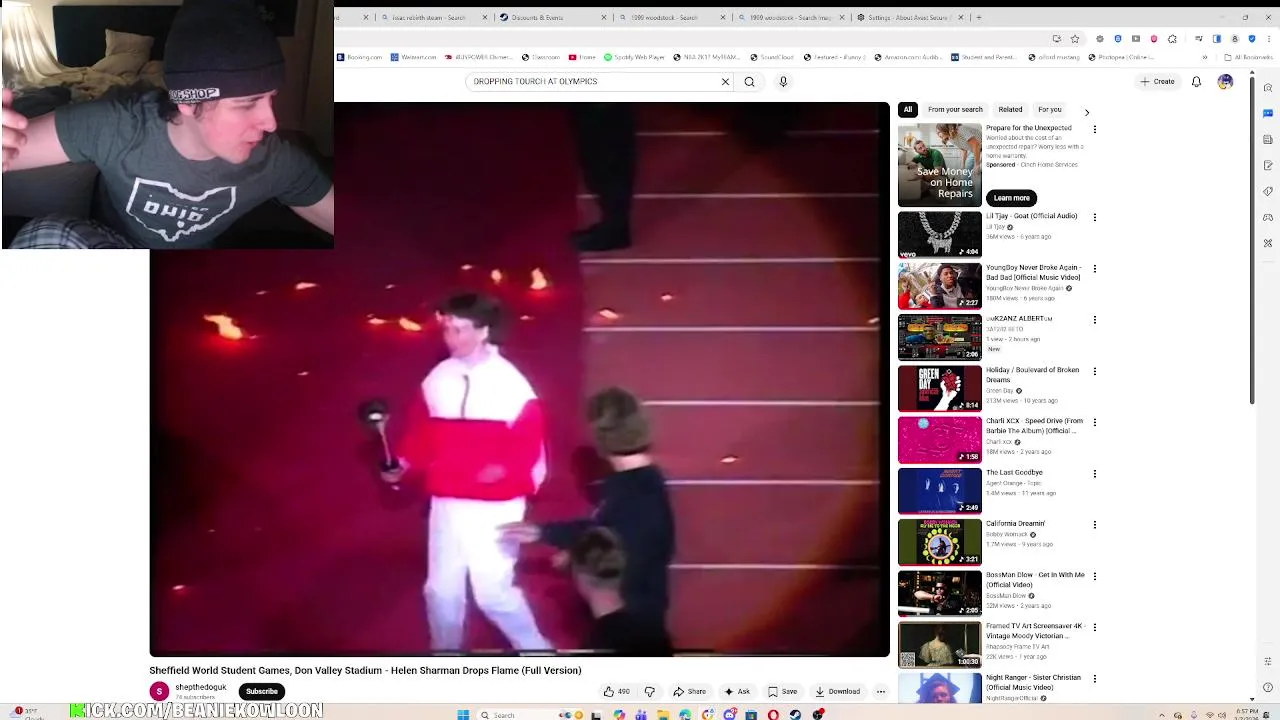The height and width of the screenshot is (720, 1280).
Task: Open the SoundCloud bookmark
Action: [x=771, y=57]
